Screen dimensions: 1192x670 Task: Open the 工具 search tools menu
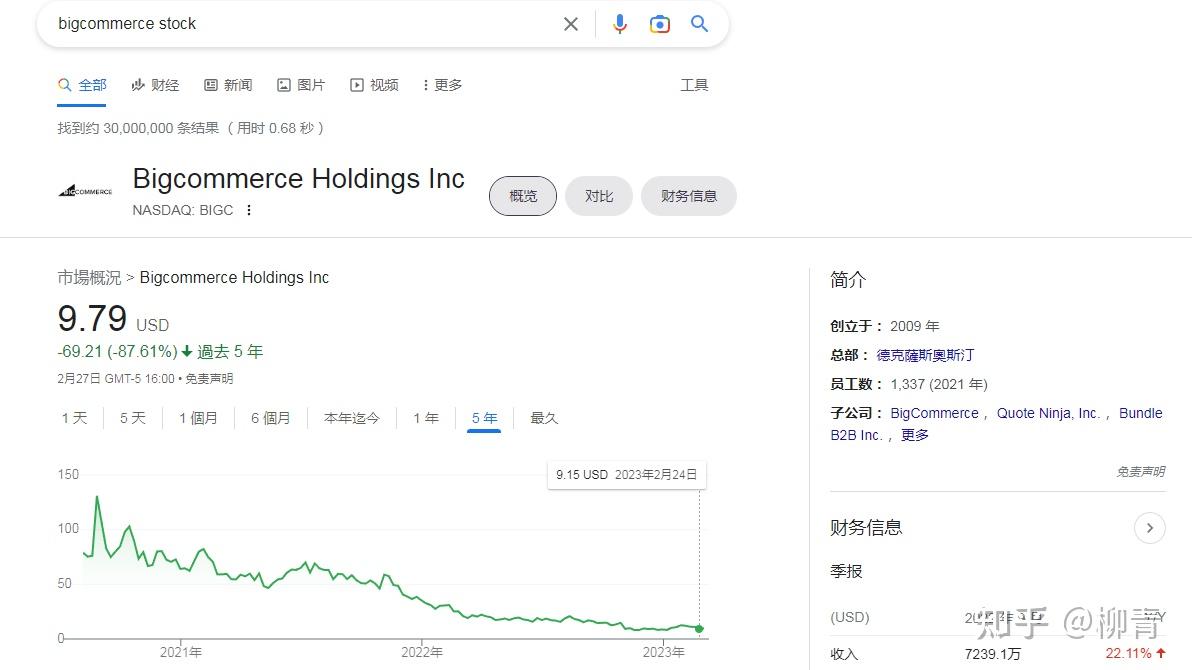[x=694, y=85]
